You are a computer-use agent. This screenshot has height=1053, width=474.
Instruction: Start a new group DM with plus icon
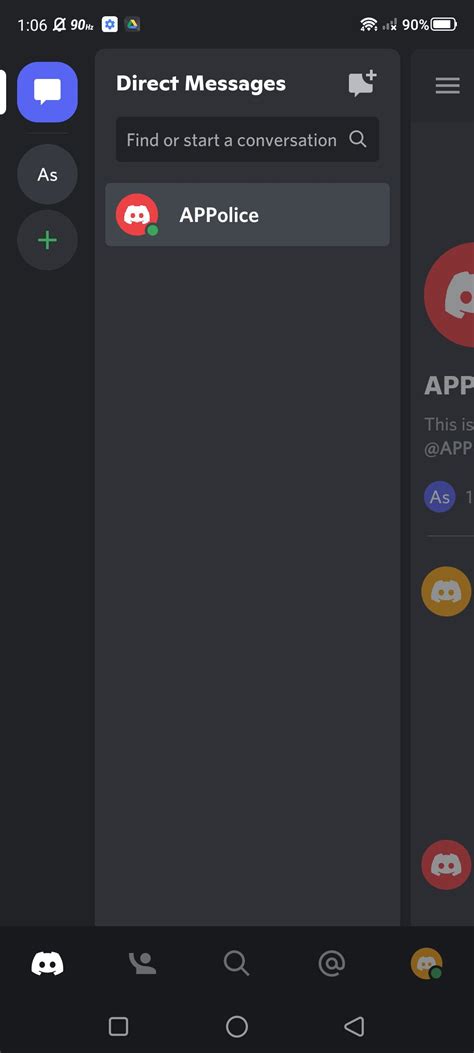pos(363,84)
